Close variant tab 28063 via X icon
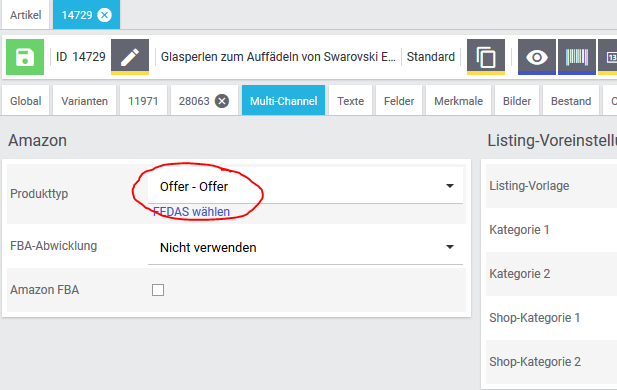 coord(222,101)
